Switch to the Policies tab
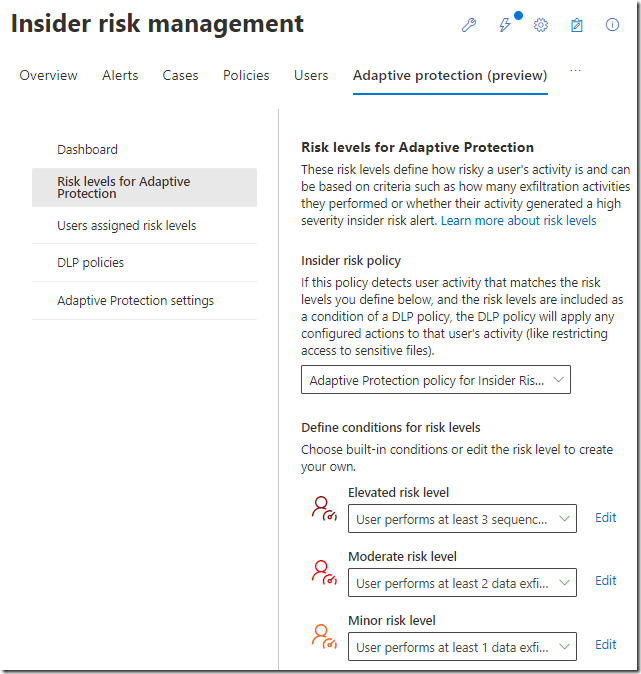This screenshot has height=674, width=641. (x=246, y=75)
